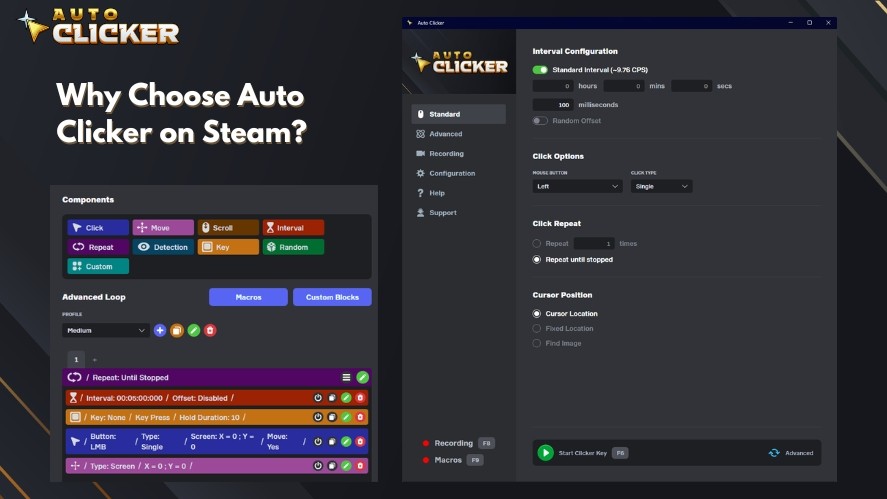Choose Find Image radio option
The width and height of the screenshot is (887, 499).
pyautogui.click(x=536, y=343)
